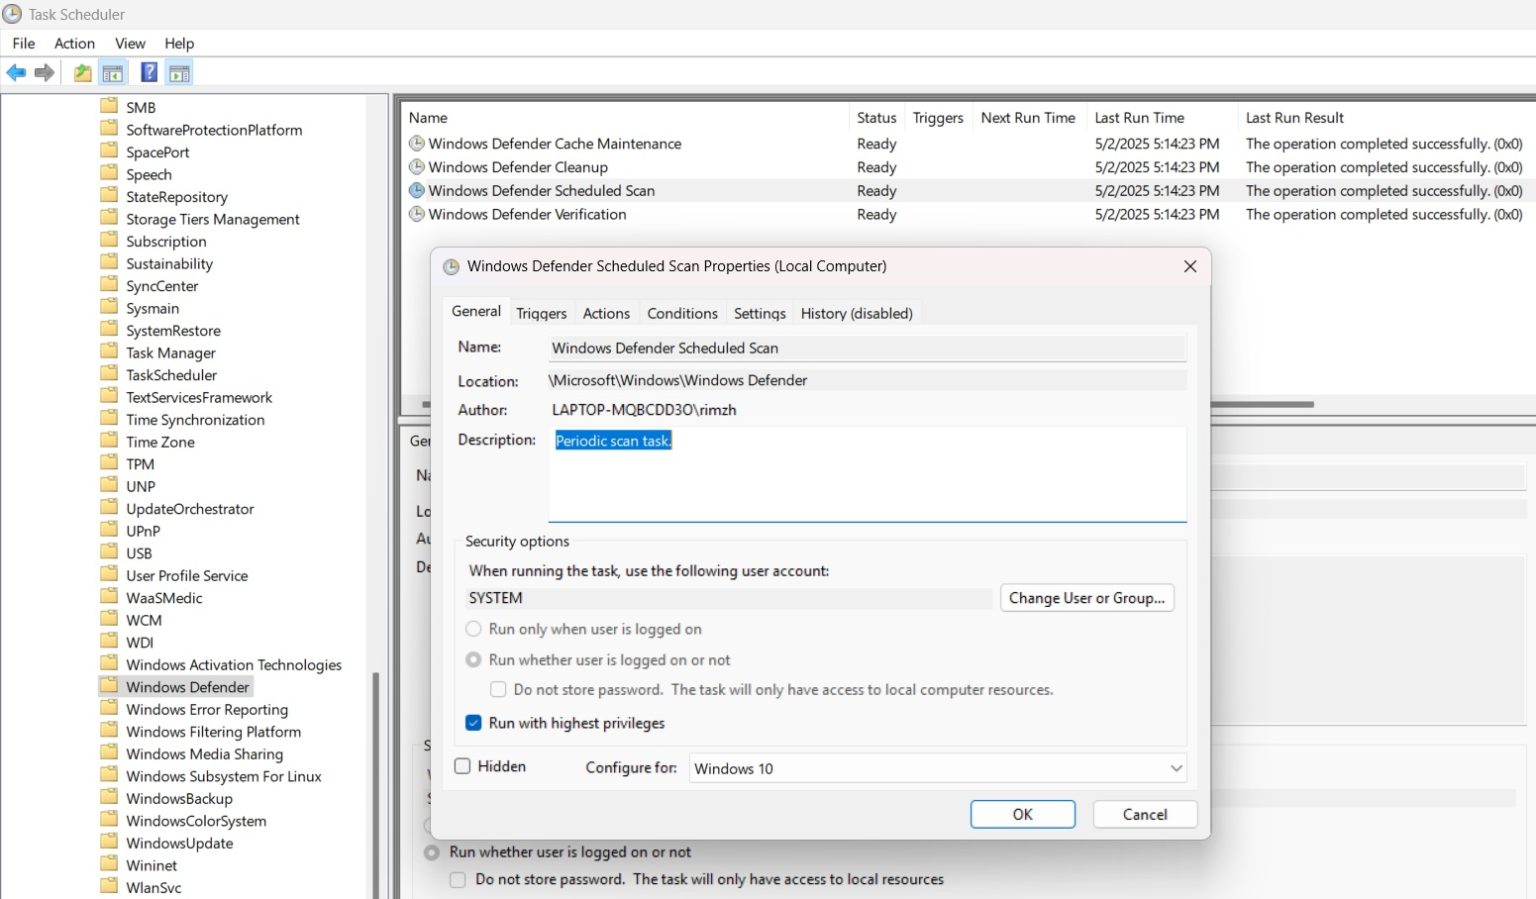The width and height of the screenshot is (1536, 899).
Task: Toggle the Show/Hide Action Pane icon
Action: point(178,71)
